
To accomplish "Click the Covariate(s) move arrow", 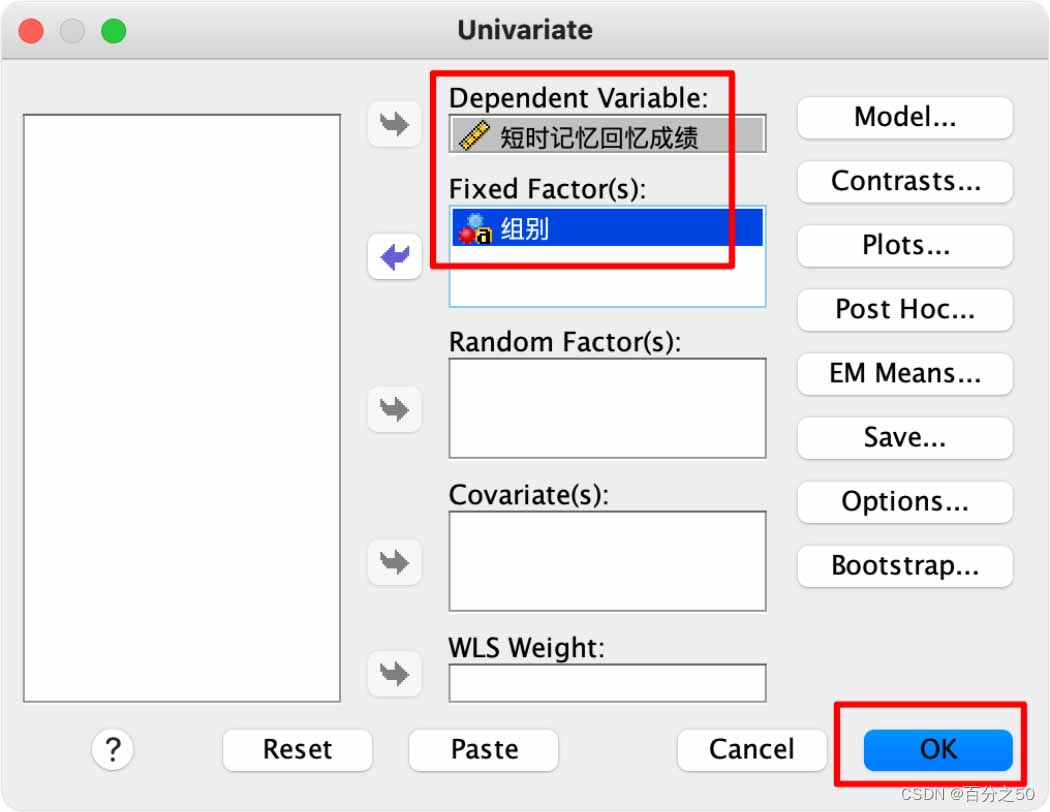I will [394, 562].
